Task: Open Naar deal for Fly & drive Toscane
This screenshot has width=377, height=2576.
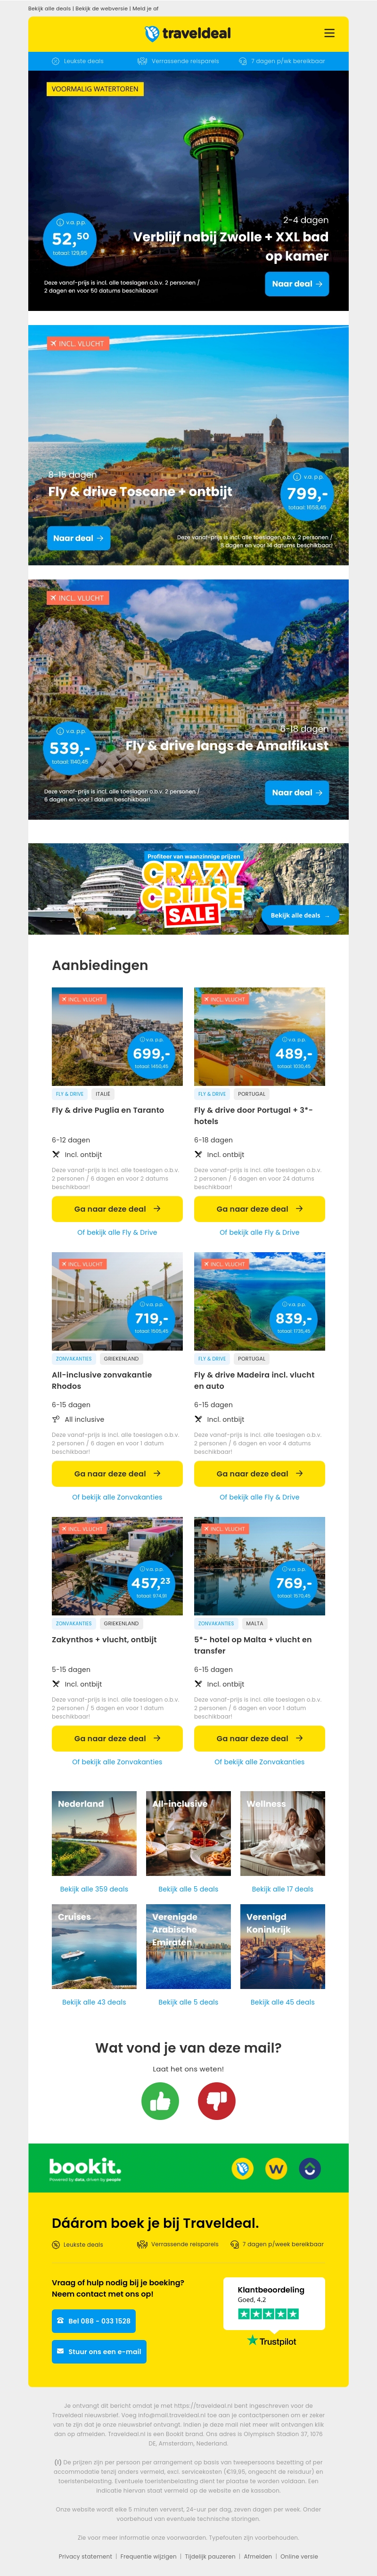Action: 78,538
